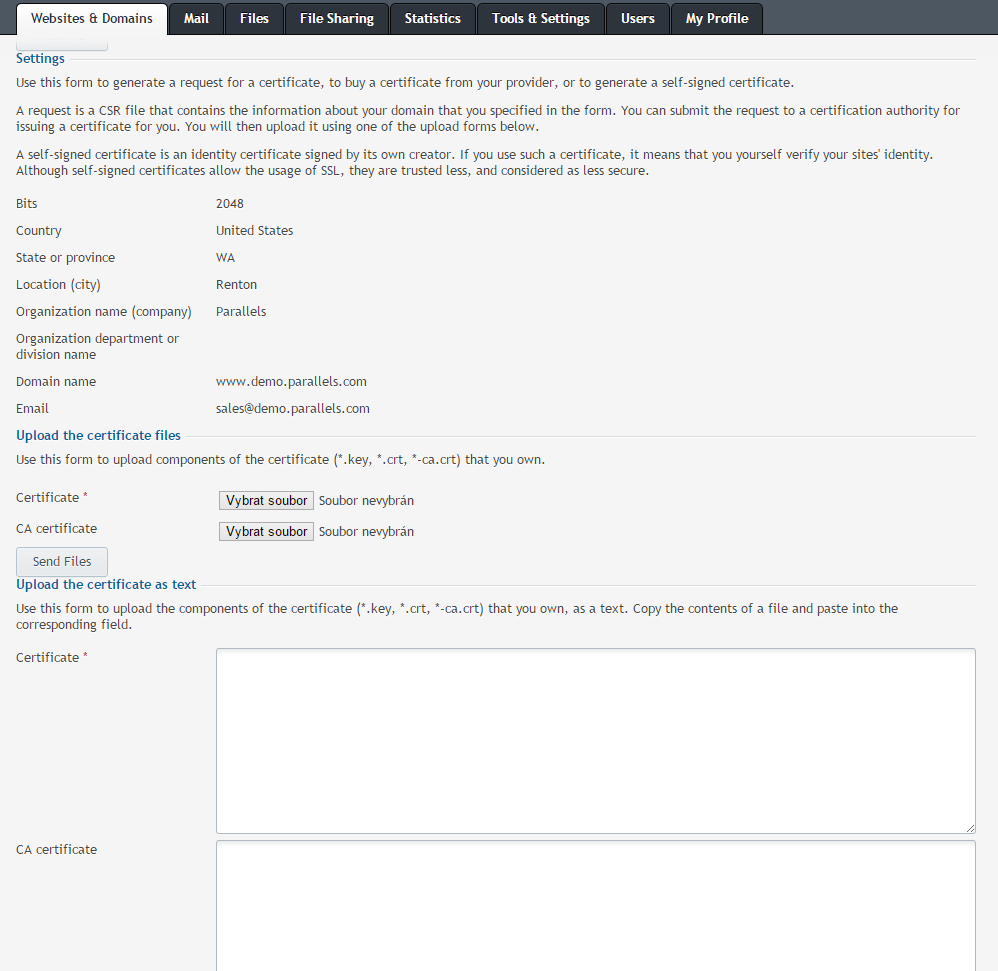This screenshot has height=971, width=998.
Task: Click the www.demo.parallels.com domain name value
Action: [291, 382]
